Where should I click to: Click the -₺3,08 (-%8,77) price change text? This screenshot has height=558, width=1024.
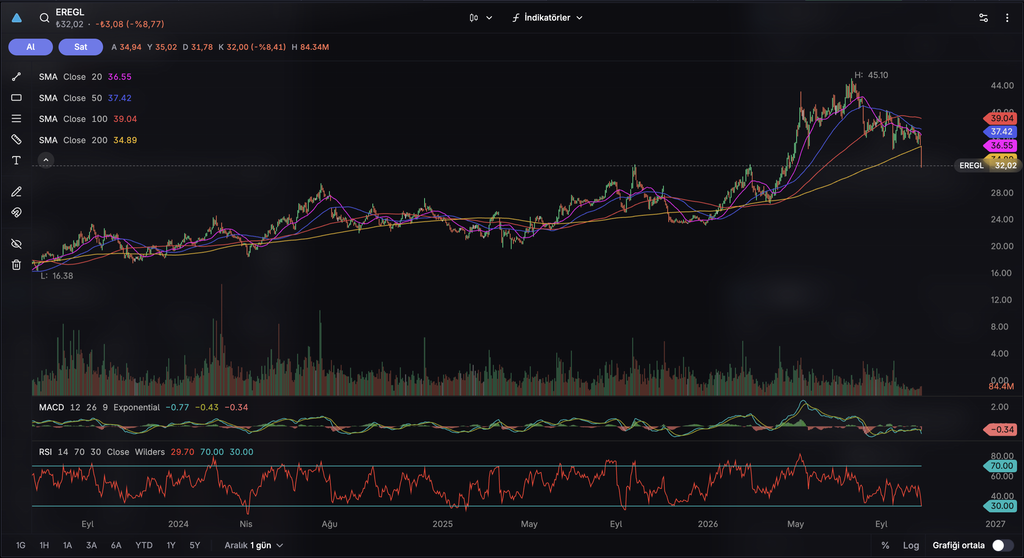click(130, 24)
